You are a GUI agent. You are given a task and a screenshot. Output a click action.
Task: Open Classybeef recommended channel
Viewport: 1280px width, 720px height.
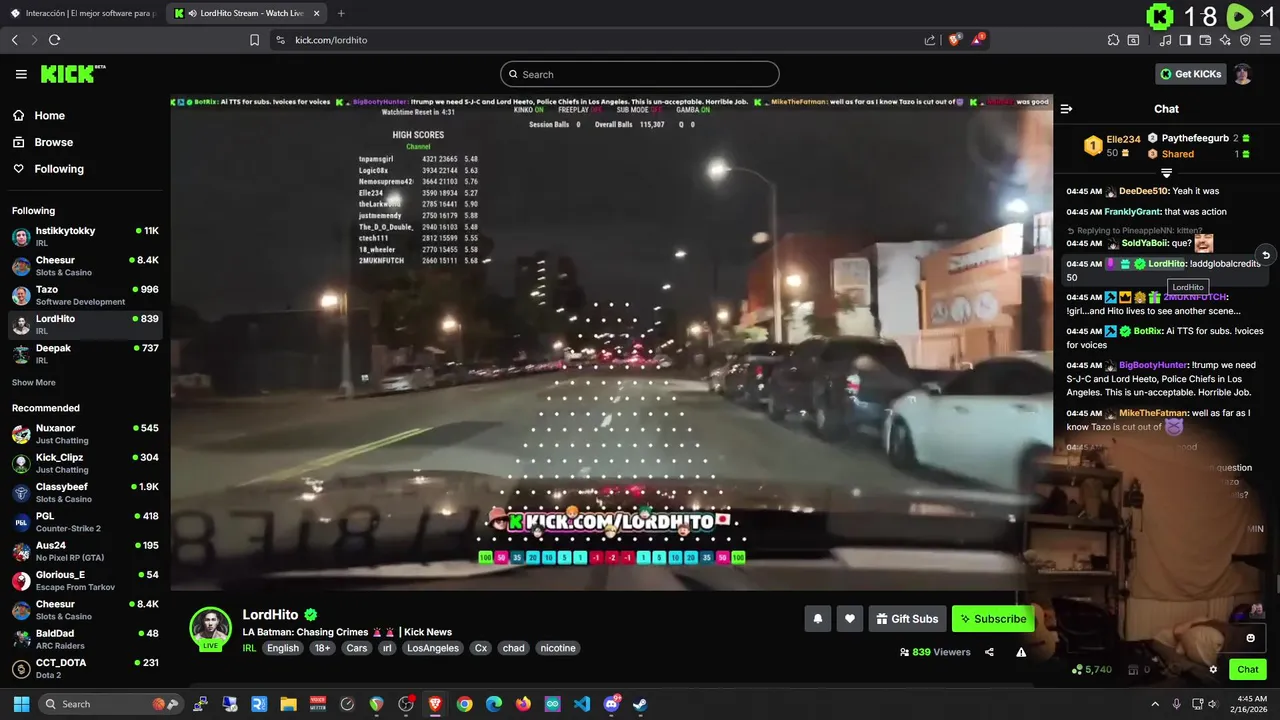tap(85, 492)
